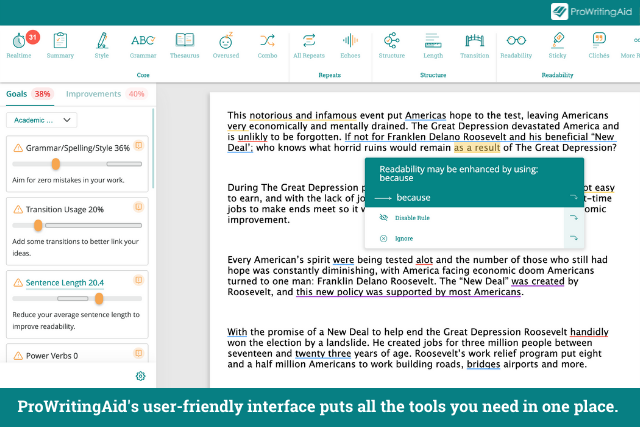Click underlined word 'Americas'
This screenshot has height=427, width=640.
[x=425, y=116]
